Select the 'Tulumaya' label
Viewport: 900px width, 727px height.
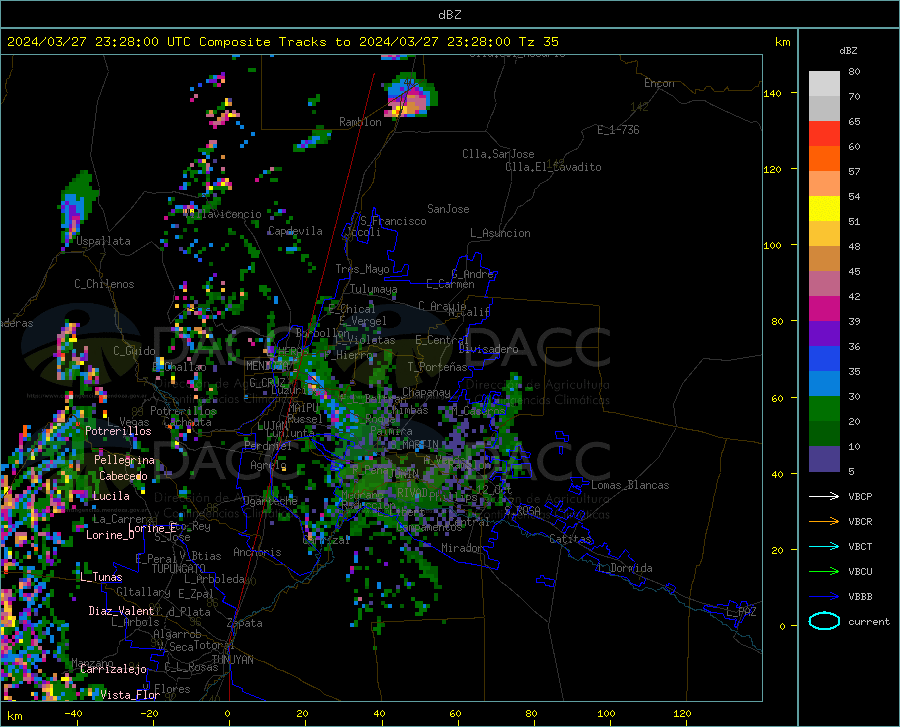tap(374, 289)
